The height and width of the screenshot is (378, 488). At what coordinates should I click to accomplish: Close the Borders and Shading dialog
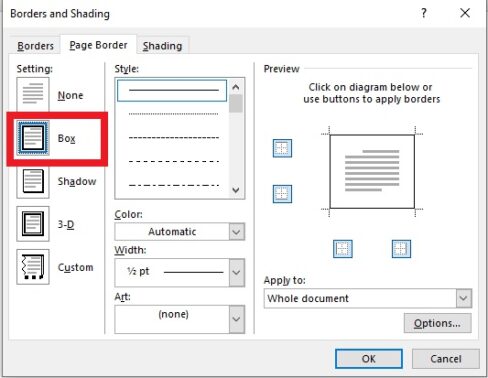465,13
